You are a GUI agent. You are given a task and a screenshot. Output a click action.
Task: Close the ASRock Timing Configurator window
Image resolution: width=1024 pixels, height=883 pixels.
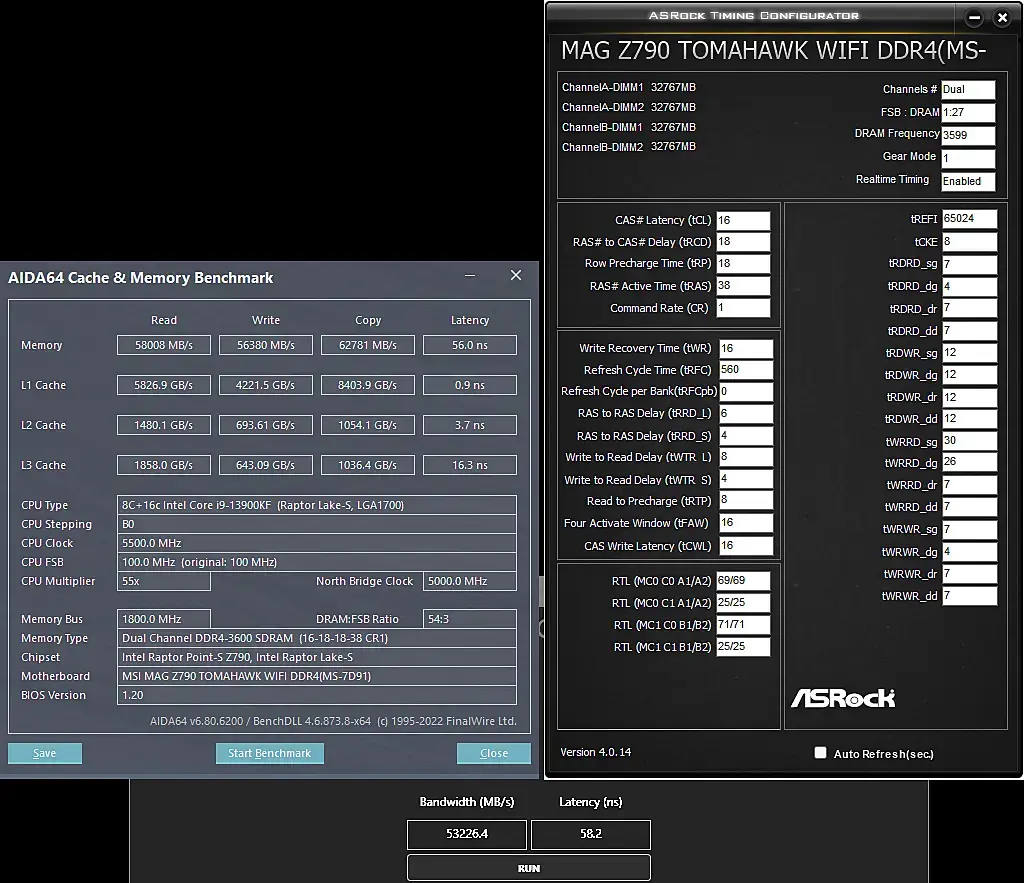[1002, 18]
